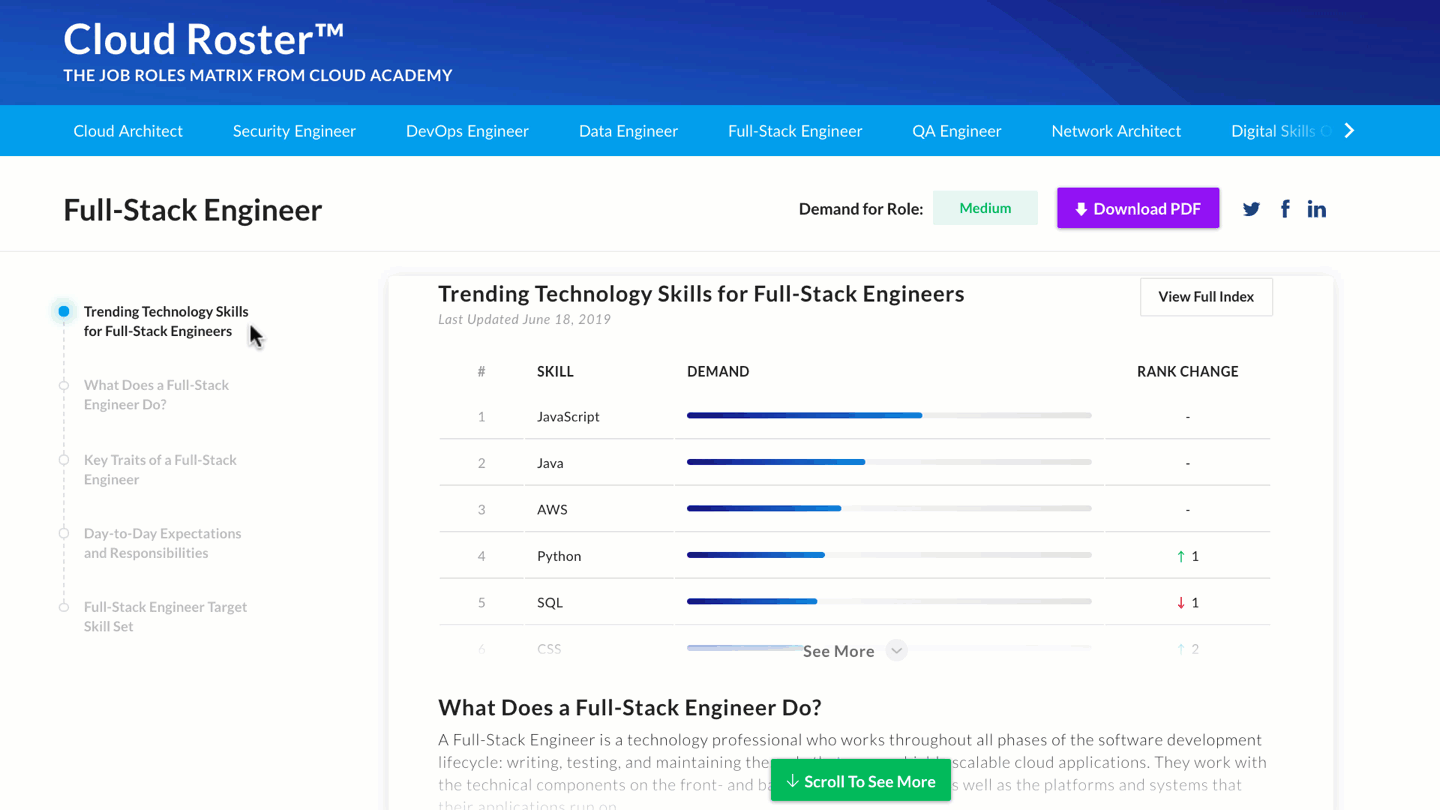Click the Download PDF button
The height and width of the screenshot is (810, 1440).
1138,208
